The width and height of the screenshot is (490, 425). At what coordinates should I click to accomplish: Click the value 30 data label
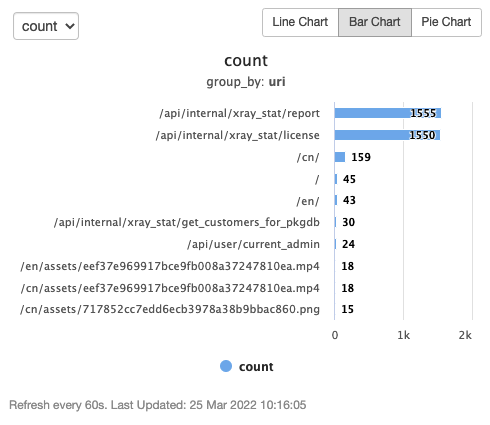[x=349, y=222]
